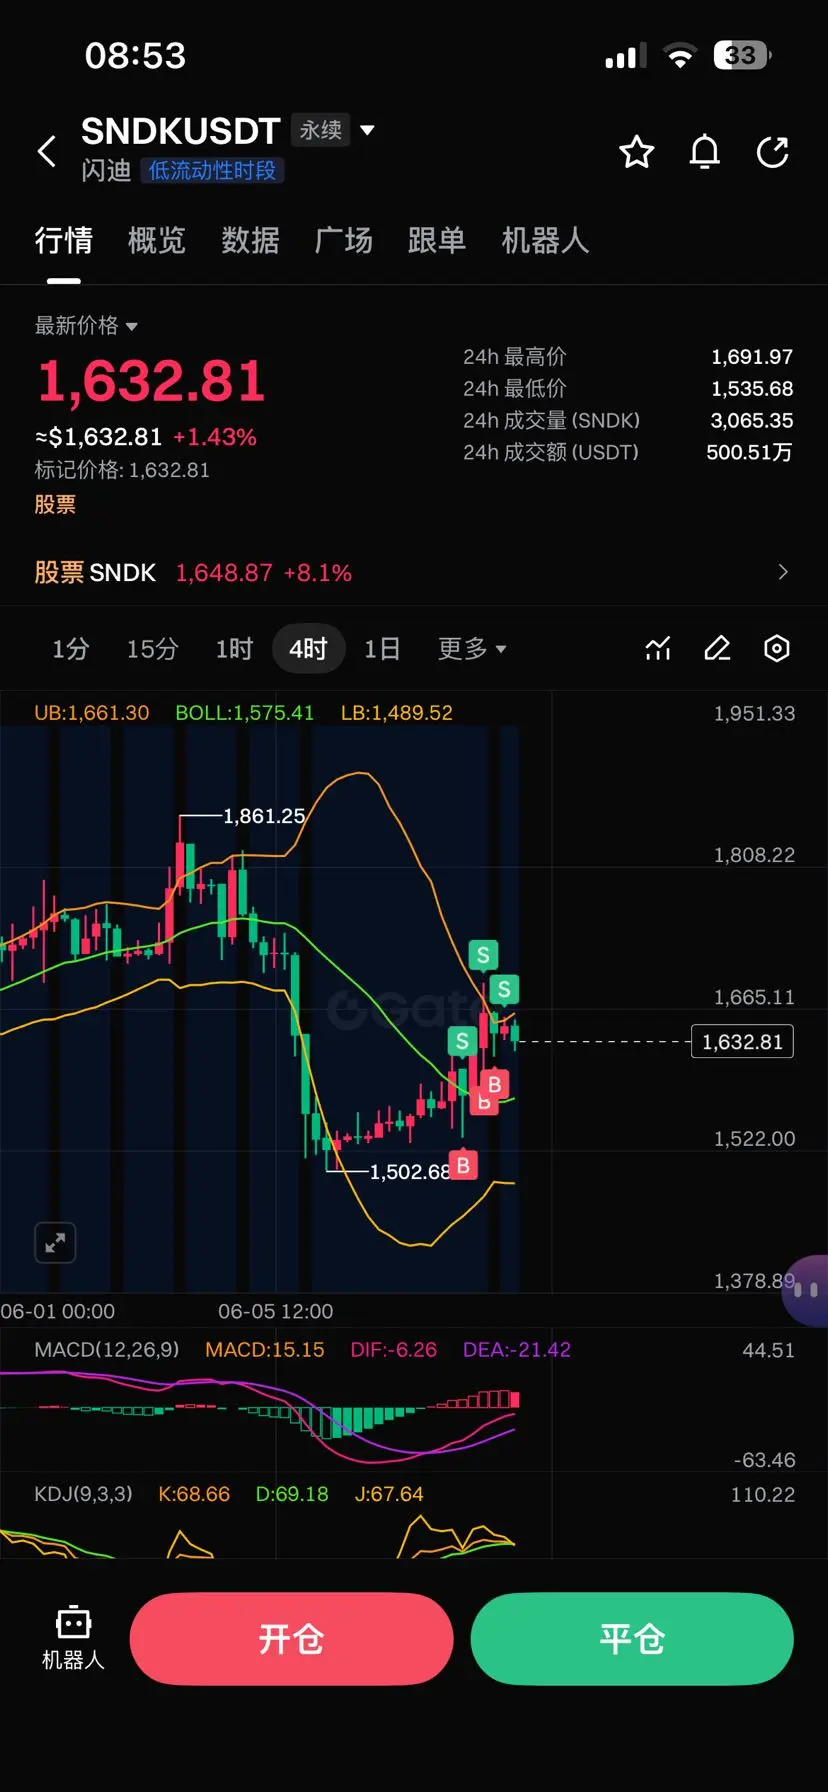Tap the share icon in header
The image size is (828, 1792).
click(773, 152)
